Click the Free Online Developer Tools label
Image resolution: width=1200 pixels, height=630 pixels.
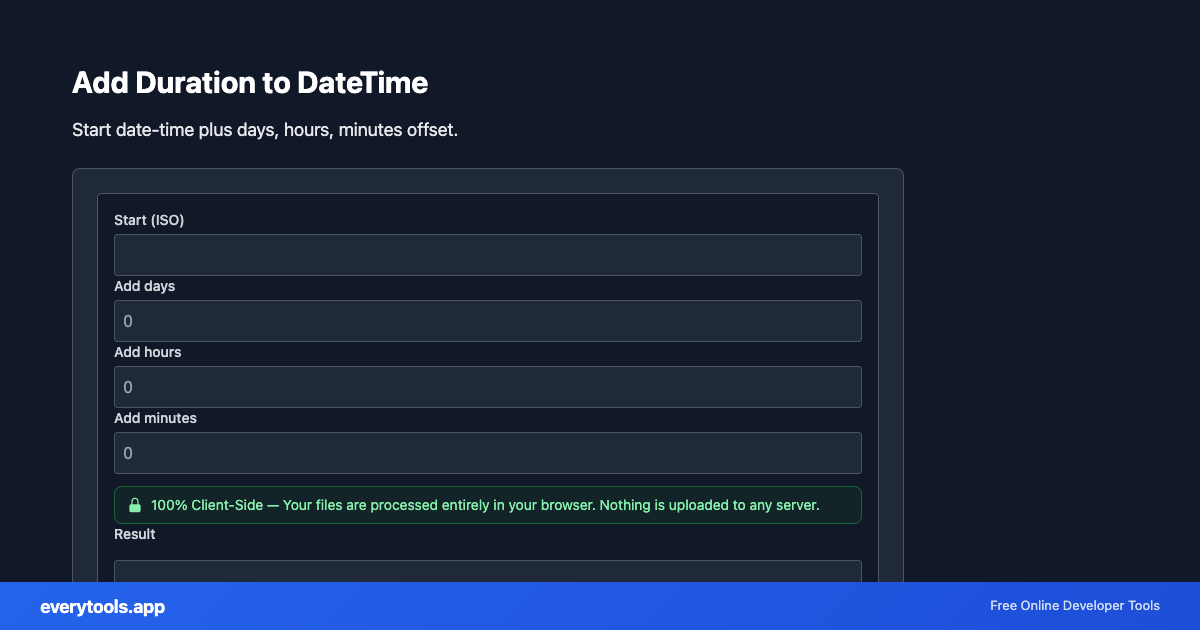click(1075, 606)
